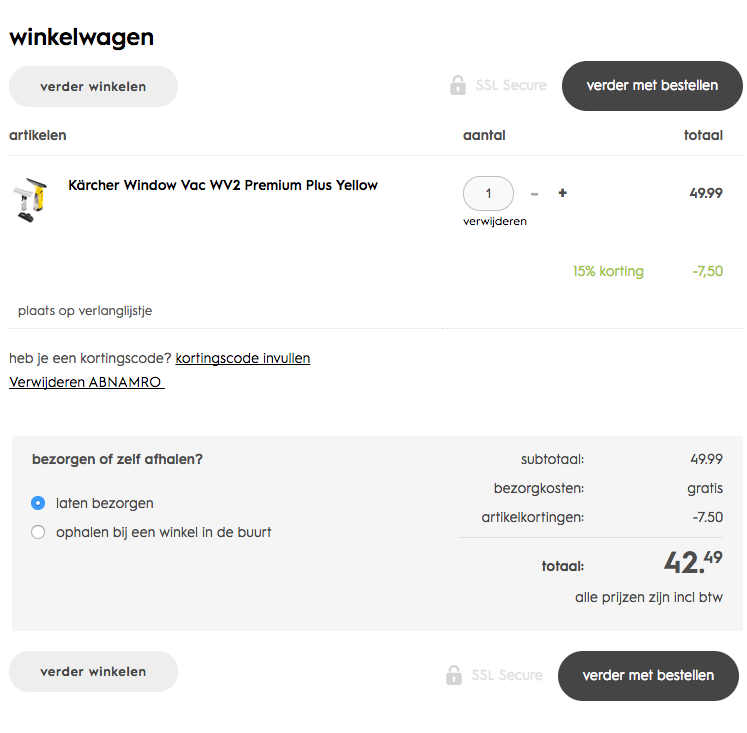Click the '15% korting' discount label

(608, 271)
